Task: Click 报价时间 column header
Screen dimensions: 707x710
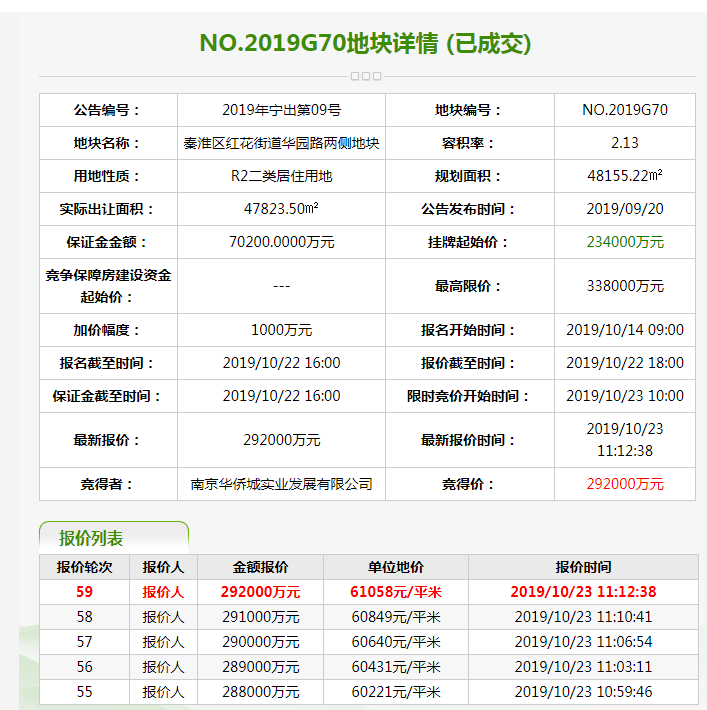Action: (x=583, y=567)
